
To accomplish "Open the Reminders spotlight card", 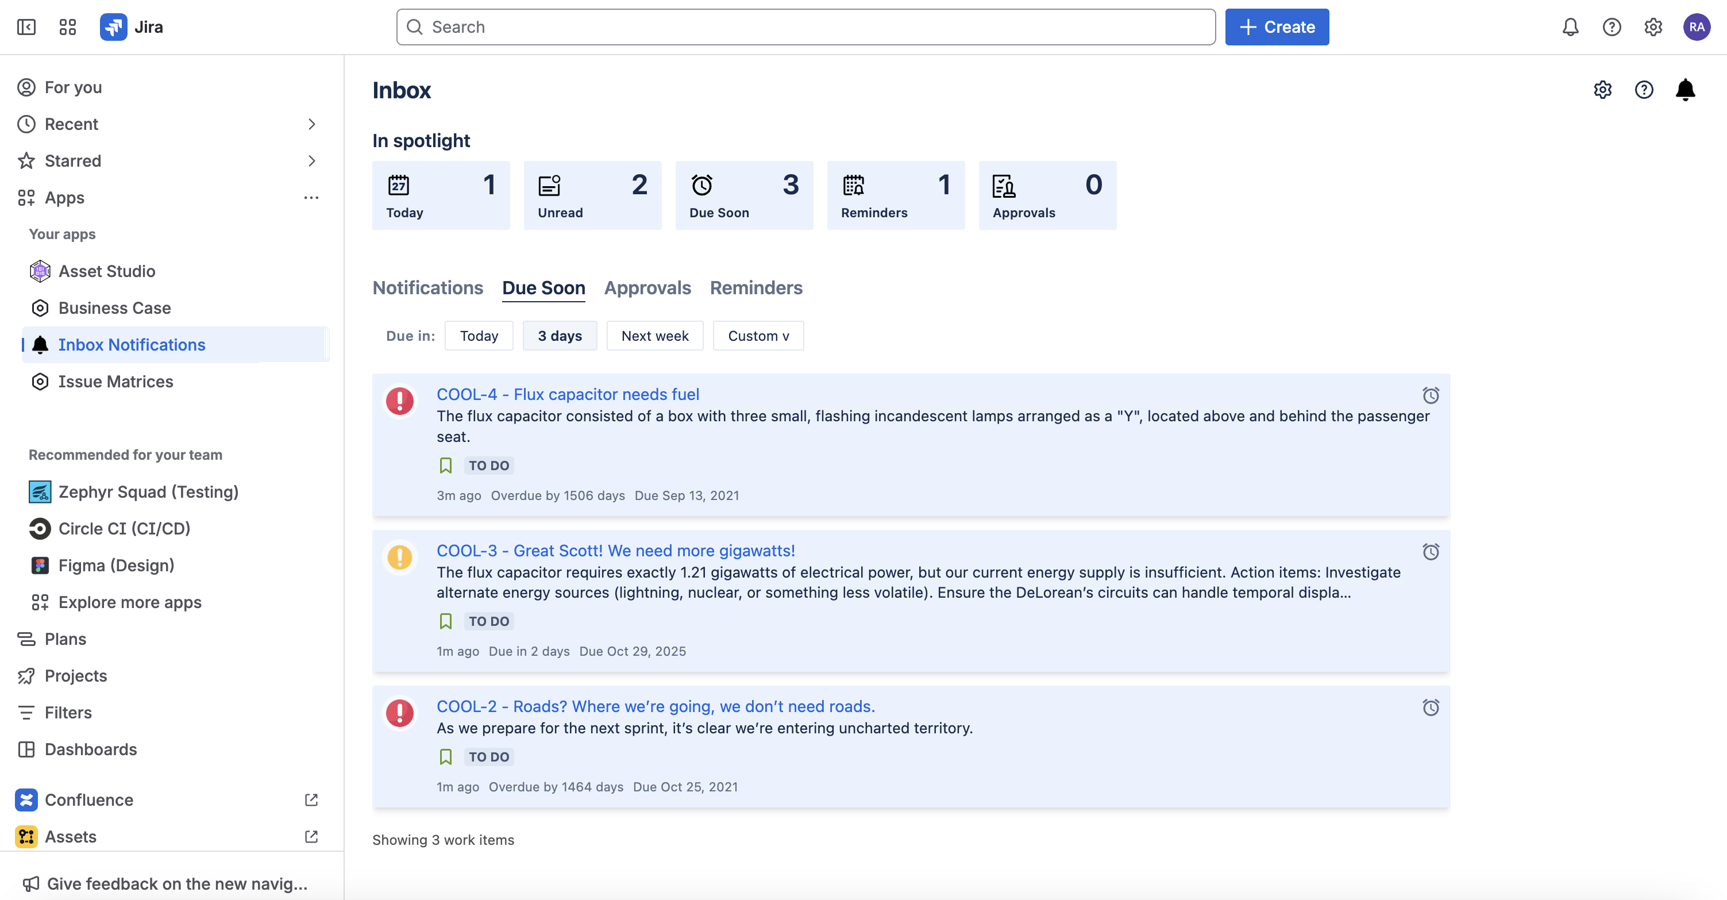I will [896, 195].
